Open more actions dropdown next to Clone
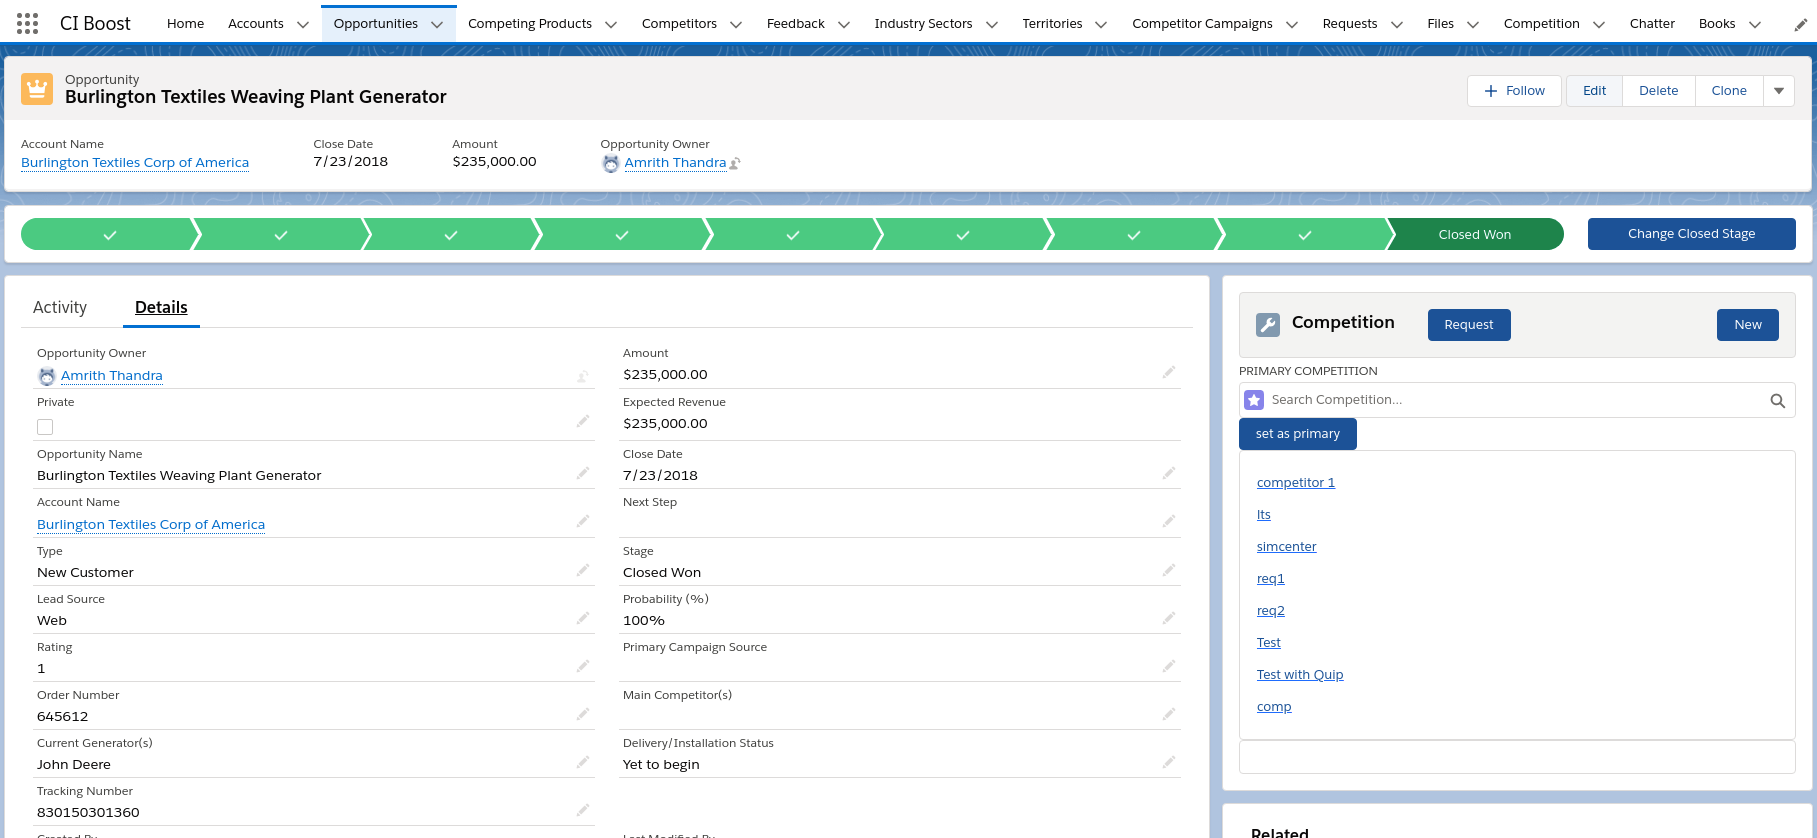This screenshot has width=1817, height=838. point(1779,91)
